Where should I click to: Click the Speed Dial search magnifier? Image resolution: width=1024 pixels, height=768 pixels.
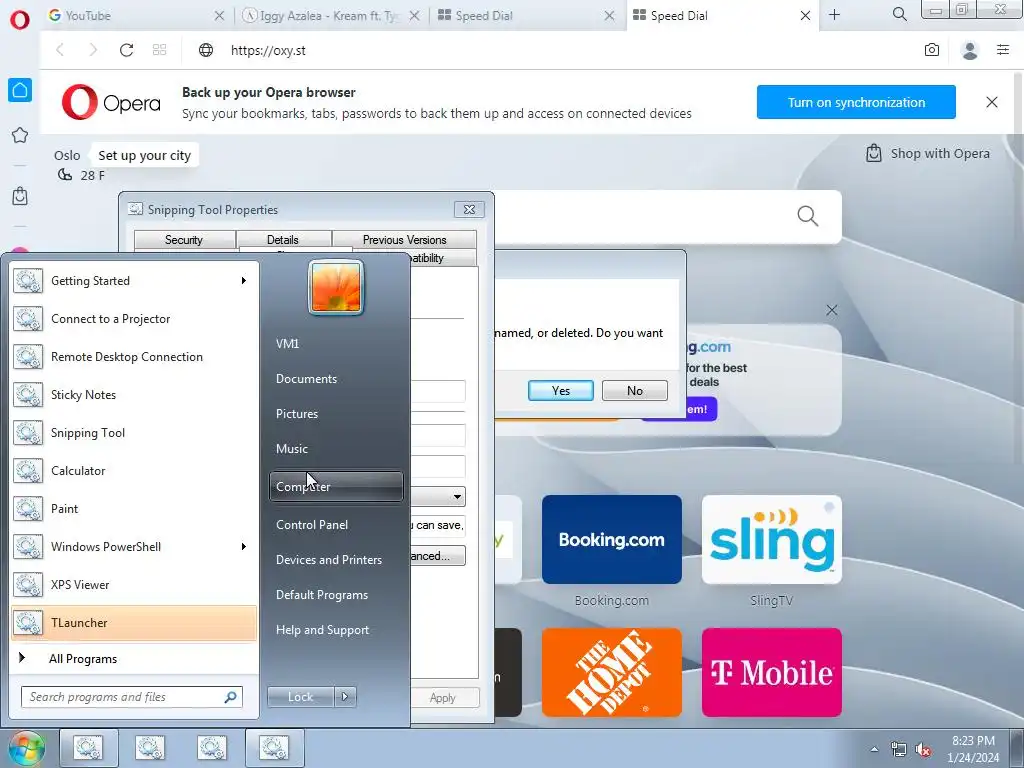(x=808, y=216)
